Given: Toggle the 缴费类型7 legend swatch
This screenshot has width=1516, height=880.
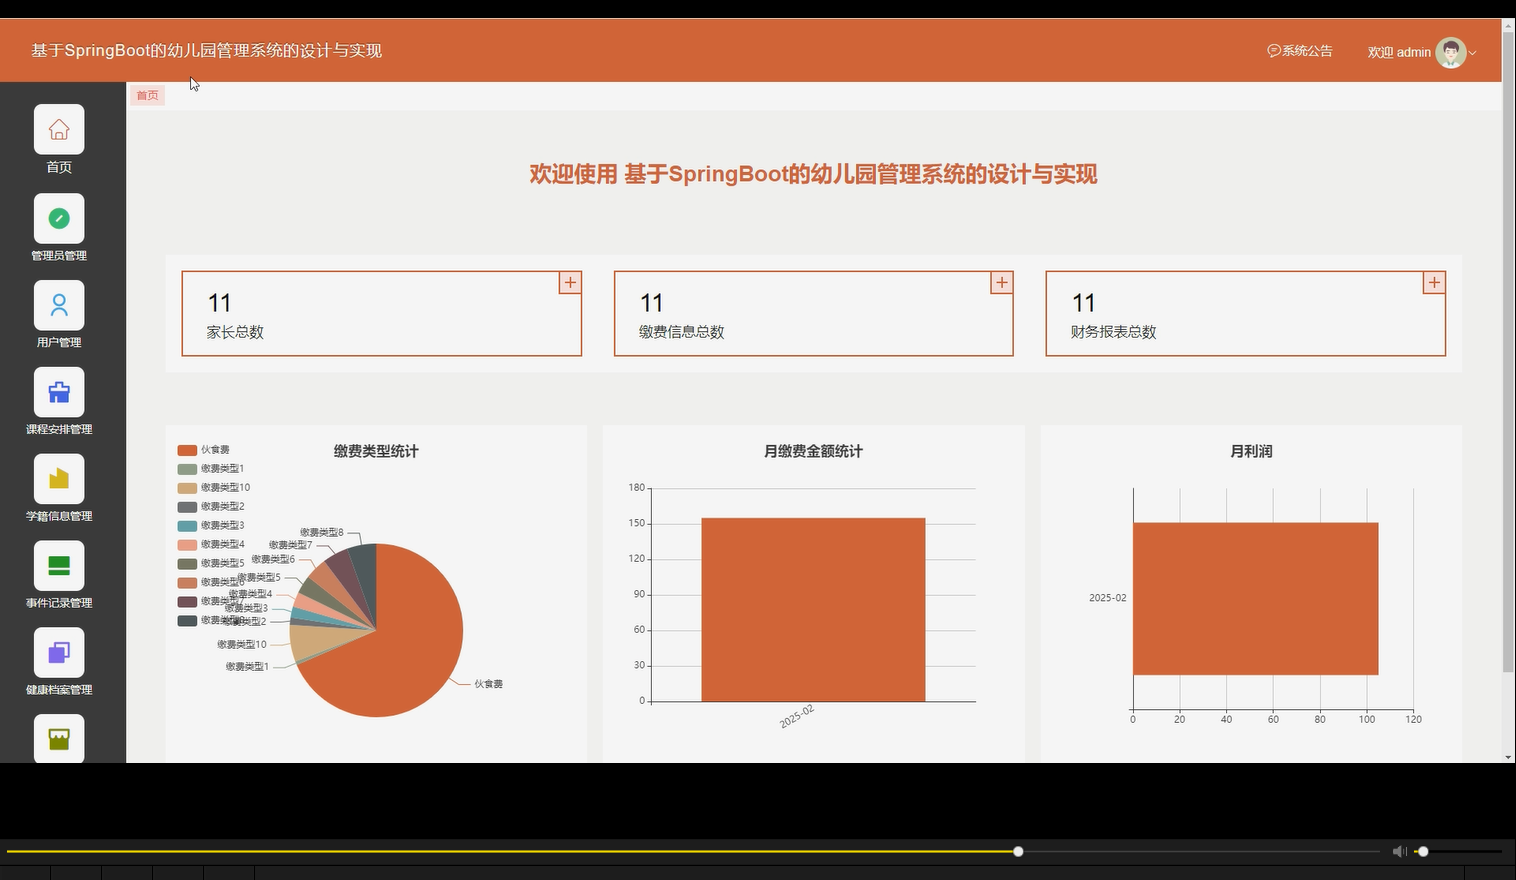Looking at the screenshot, I should 187,602.
